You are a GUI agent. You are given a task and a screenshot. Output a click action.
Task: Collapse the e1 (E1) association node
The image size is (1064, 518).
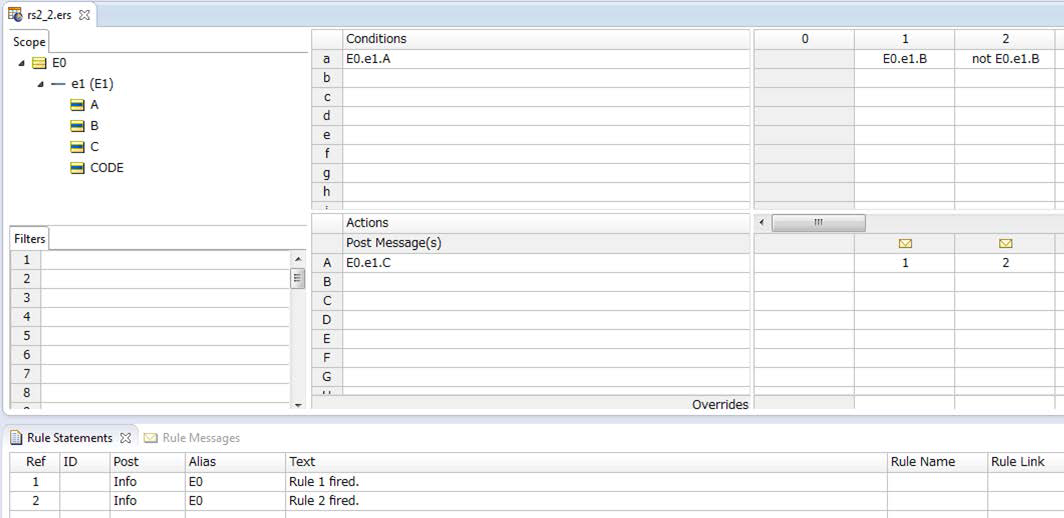41,84
